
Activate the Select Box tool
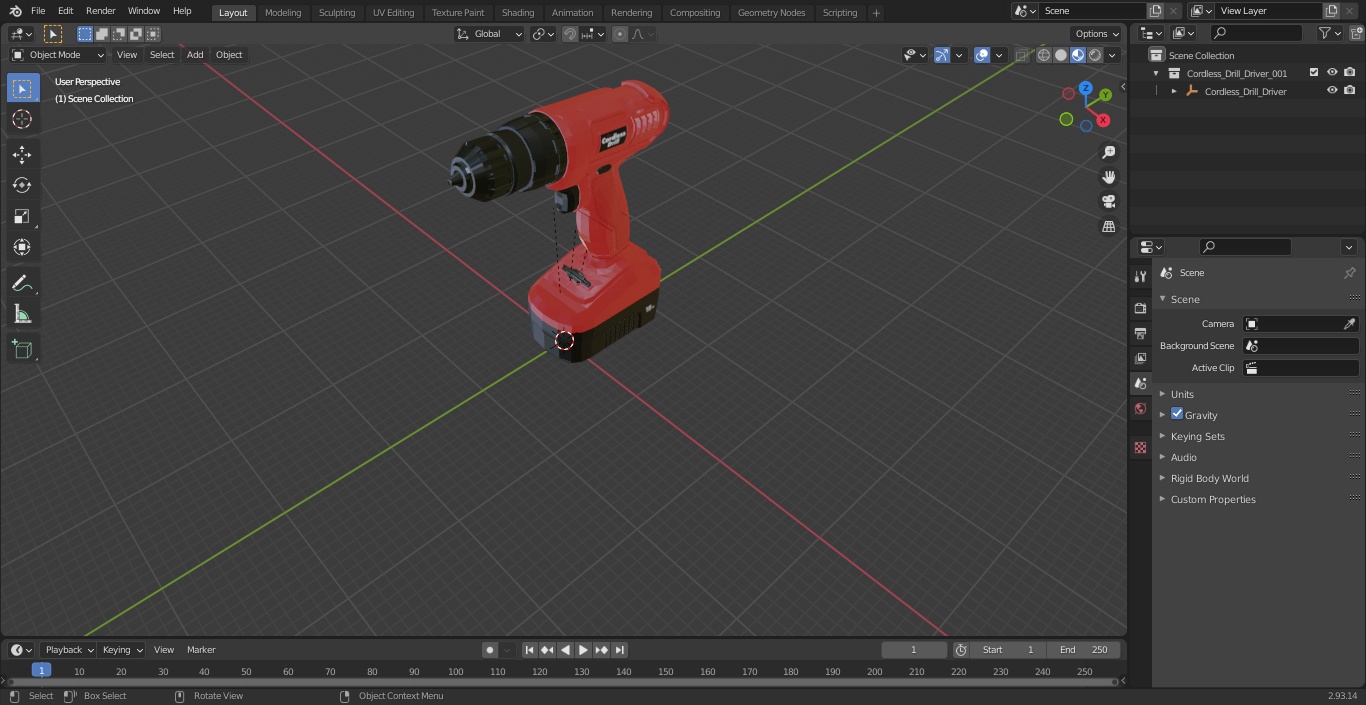coord(22,88)
